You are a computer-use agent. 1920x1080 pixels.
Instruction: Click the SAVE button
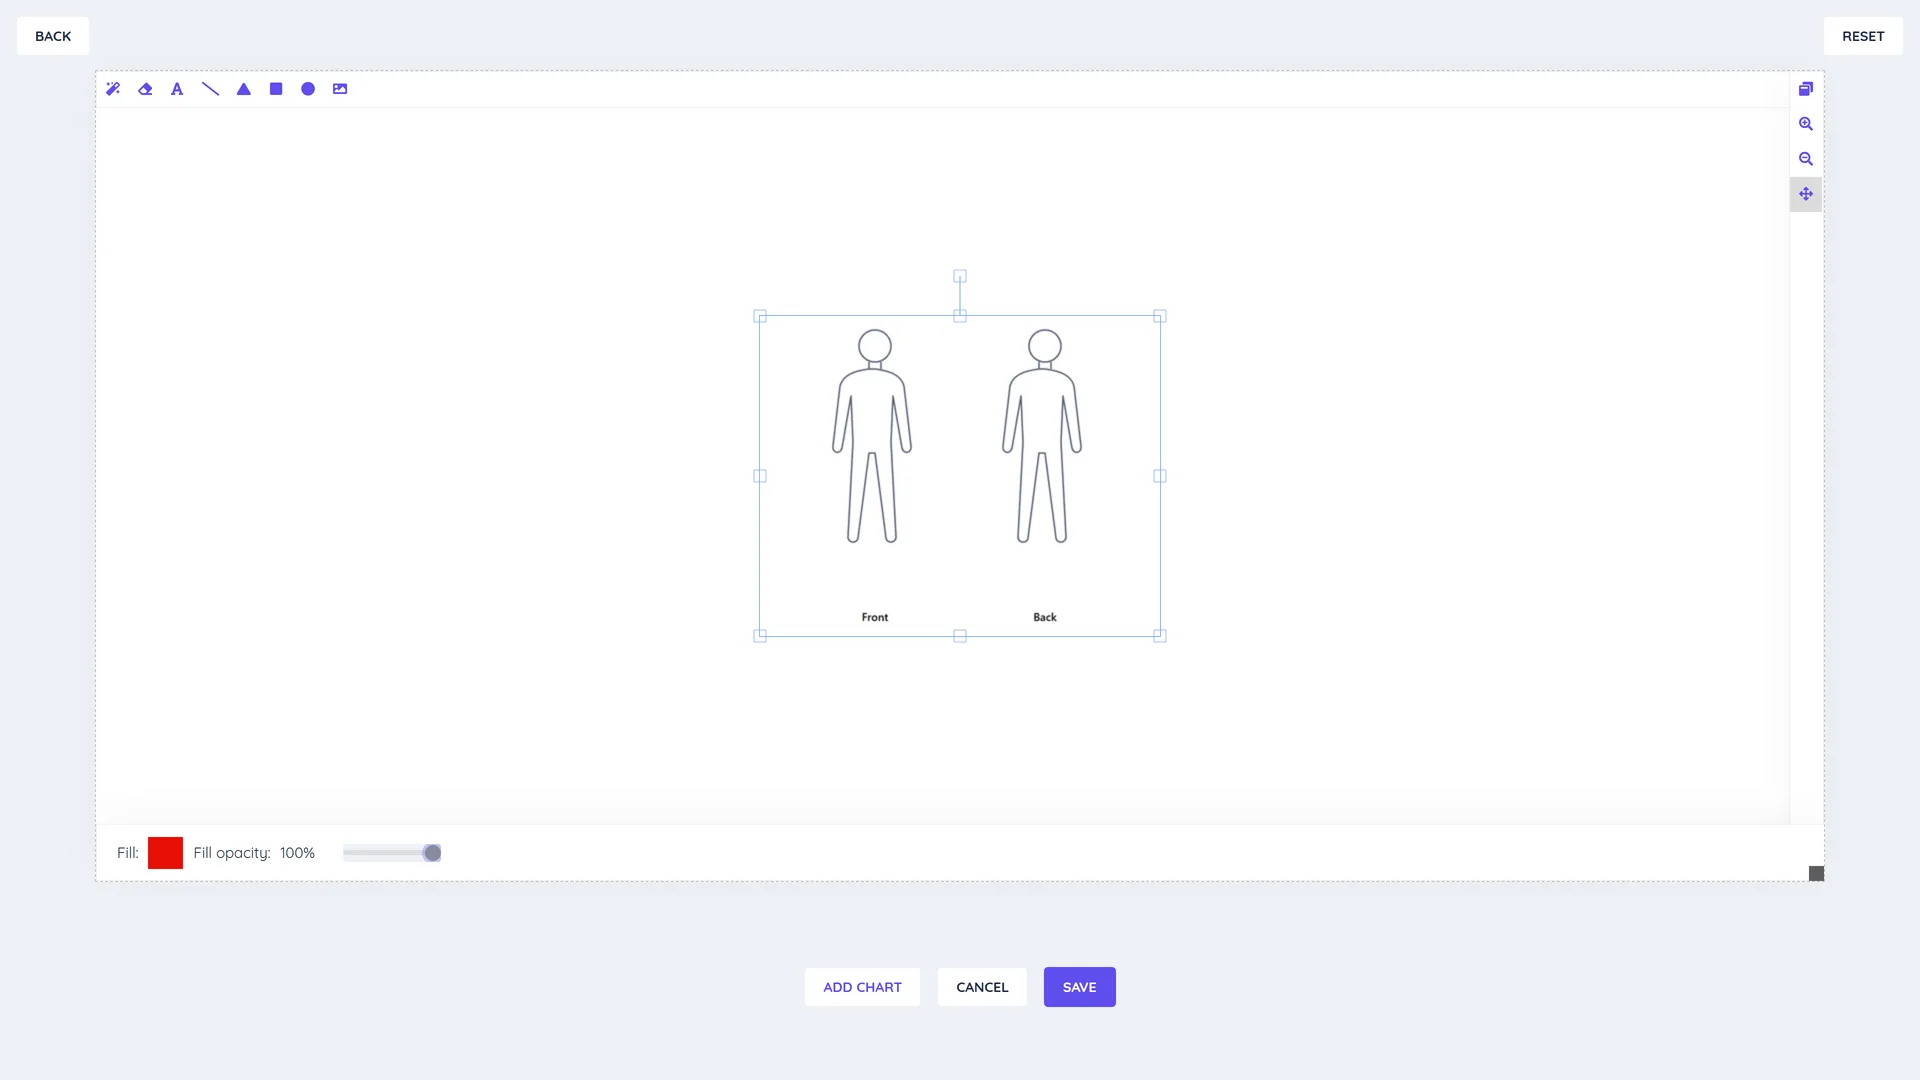(1080, 987)
